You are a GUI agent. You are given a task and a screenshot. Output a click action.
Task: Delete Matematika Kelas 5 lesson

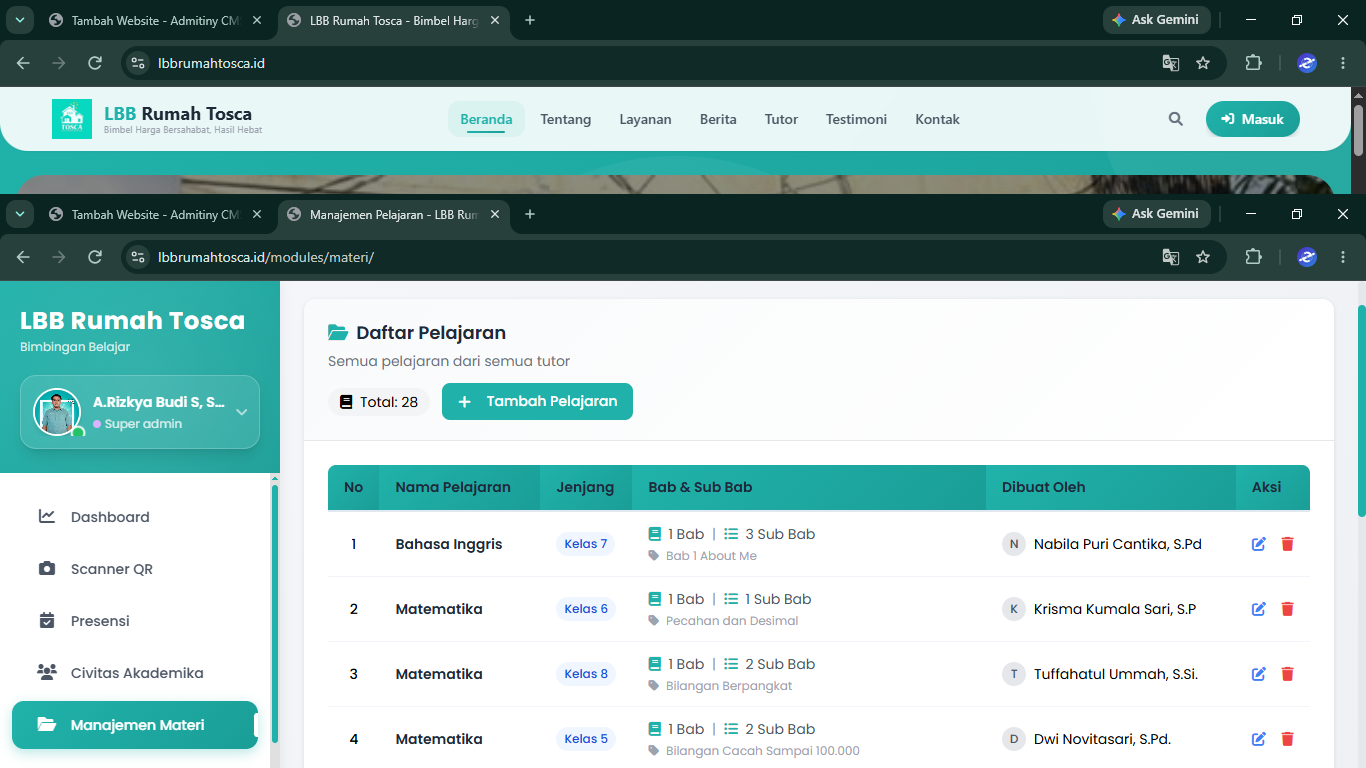click(x=1287, y=739)
